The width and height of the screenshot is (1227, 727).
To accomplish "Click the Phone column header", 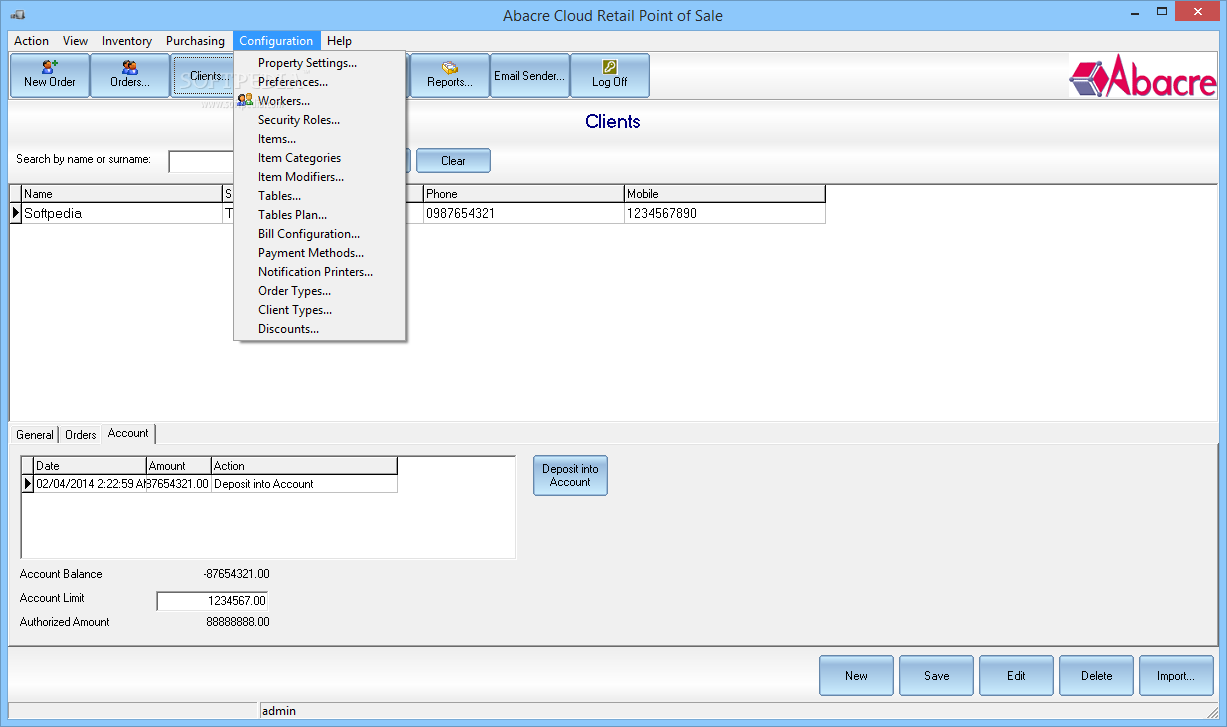I will click(x=523, y=194).
